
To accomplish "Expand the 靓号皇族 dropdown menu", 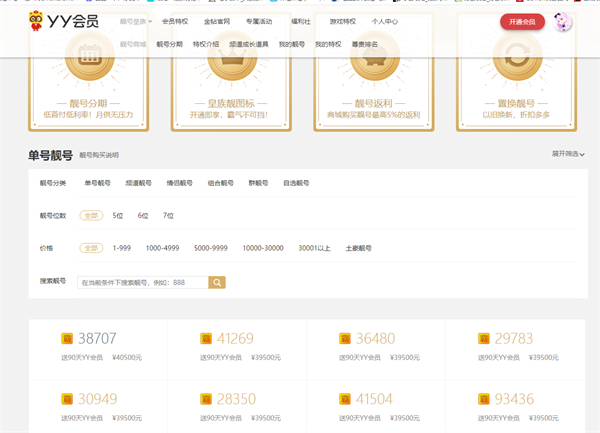I will 136,21.
